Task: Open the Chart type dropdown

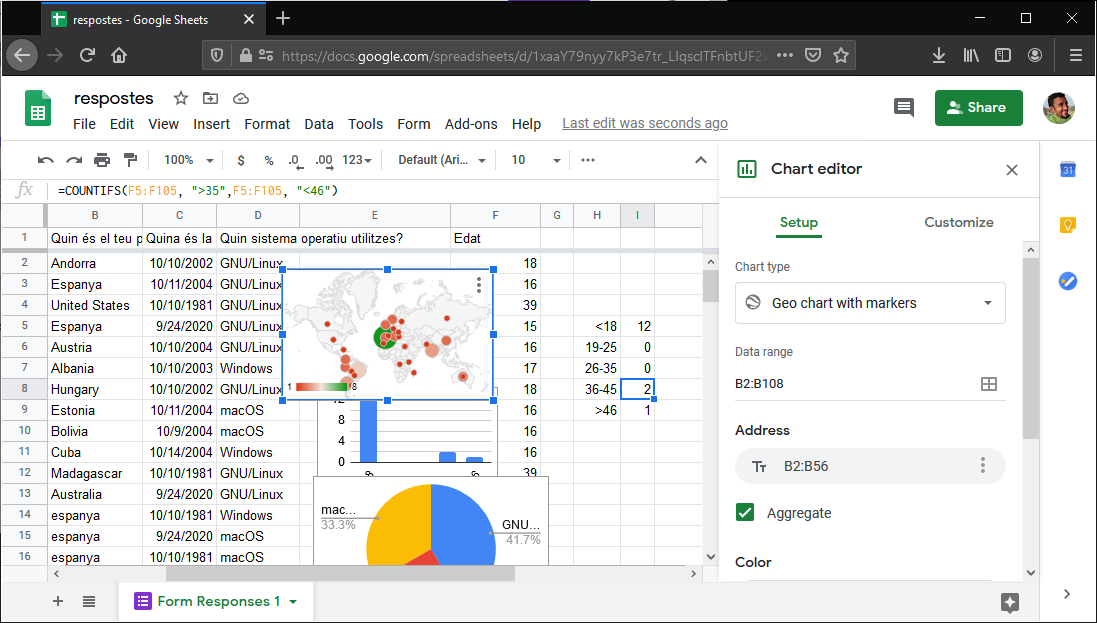Action: (x=870, y=303)
